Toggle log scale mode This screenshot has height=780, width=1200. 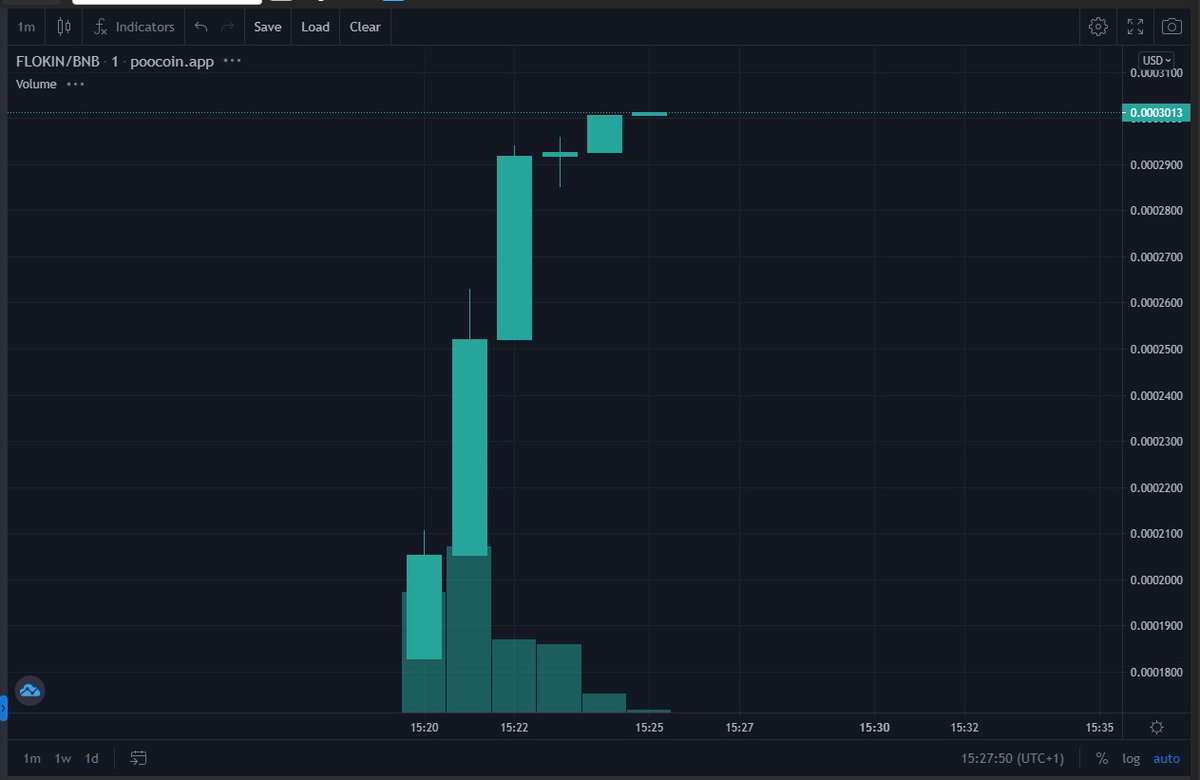pyautogui.click(x=1131, y=758)
